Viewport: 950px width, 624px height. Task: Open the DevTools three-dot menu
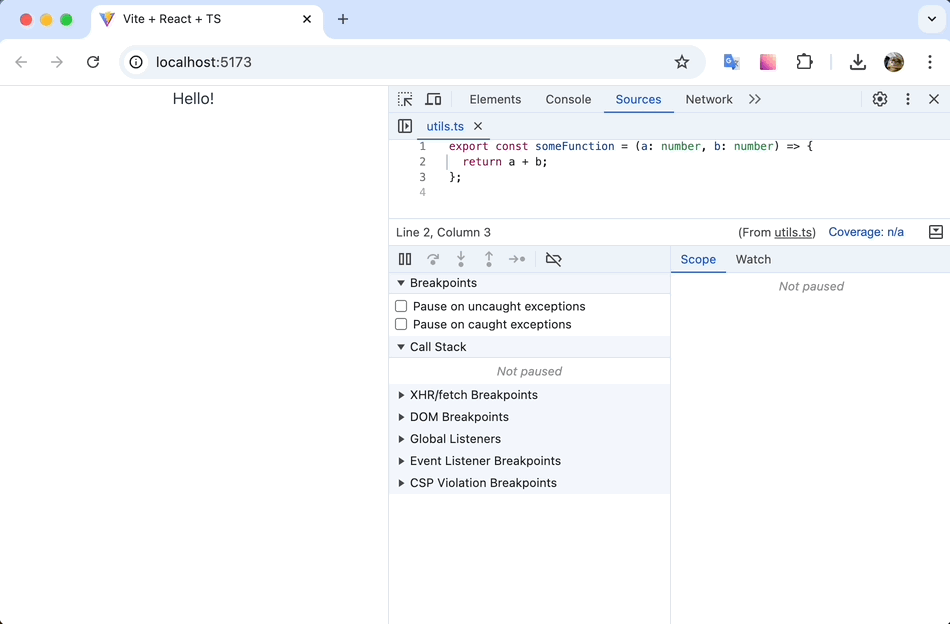click(x=908, y=99)
